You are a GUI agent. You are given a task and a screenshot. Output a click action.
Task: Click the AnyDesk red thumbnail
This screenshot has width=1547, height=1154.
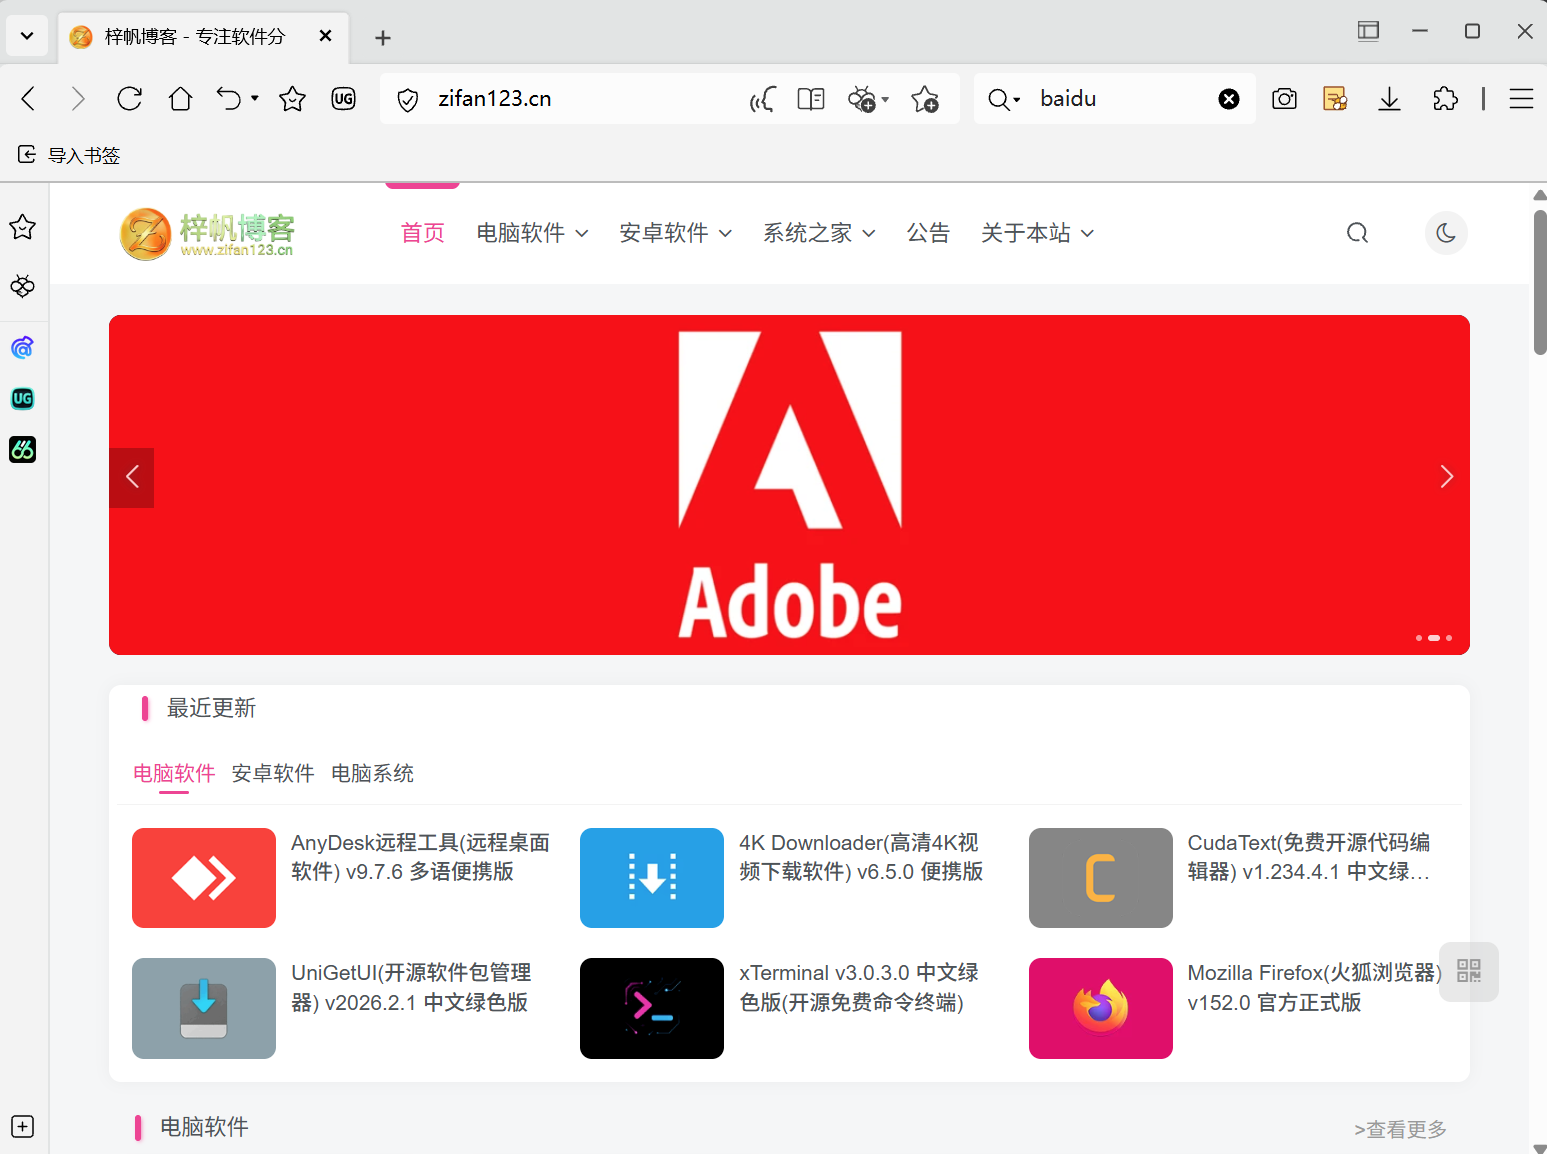coord(204,878)
